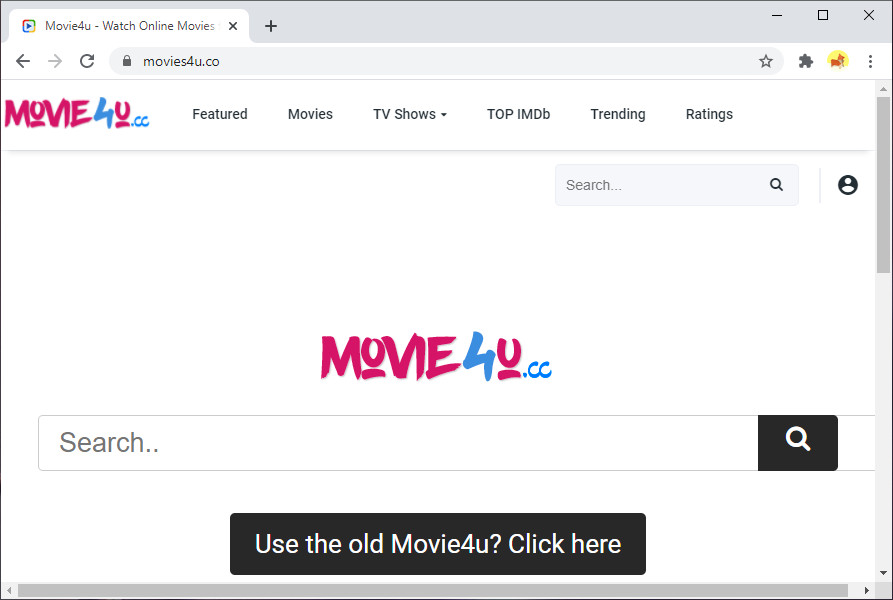The height and width of the screenshot is (600, 893).
Task: Open the Trending menu item
Action: coord(618,114)
